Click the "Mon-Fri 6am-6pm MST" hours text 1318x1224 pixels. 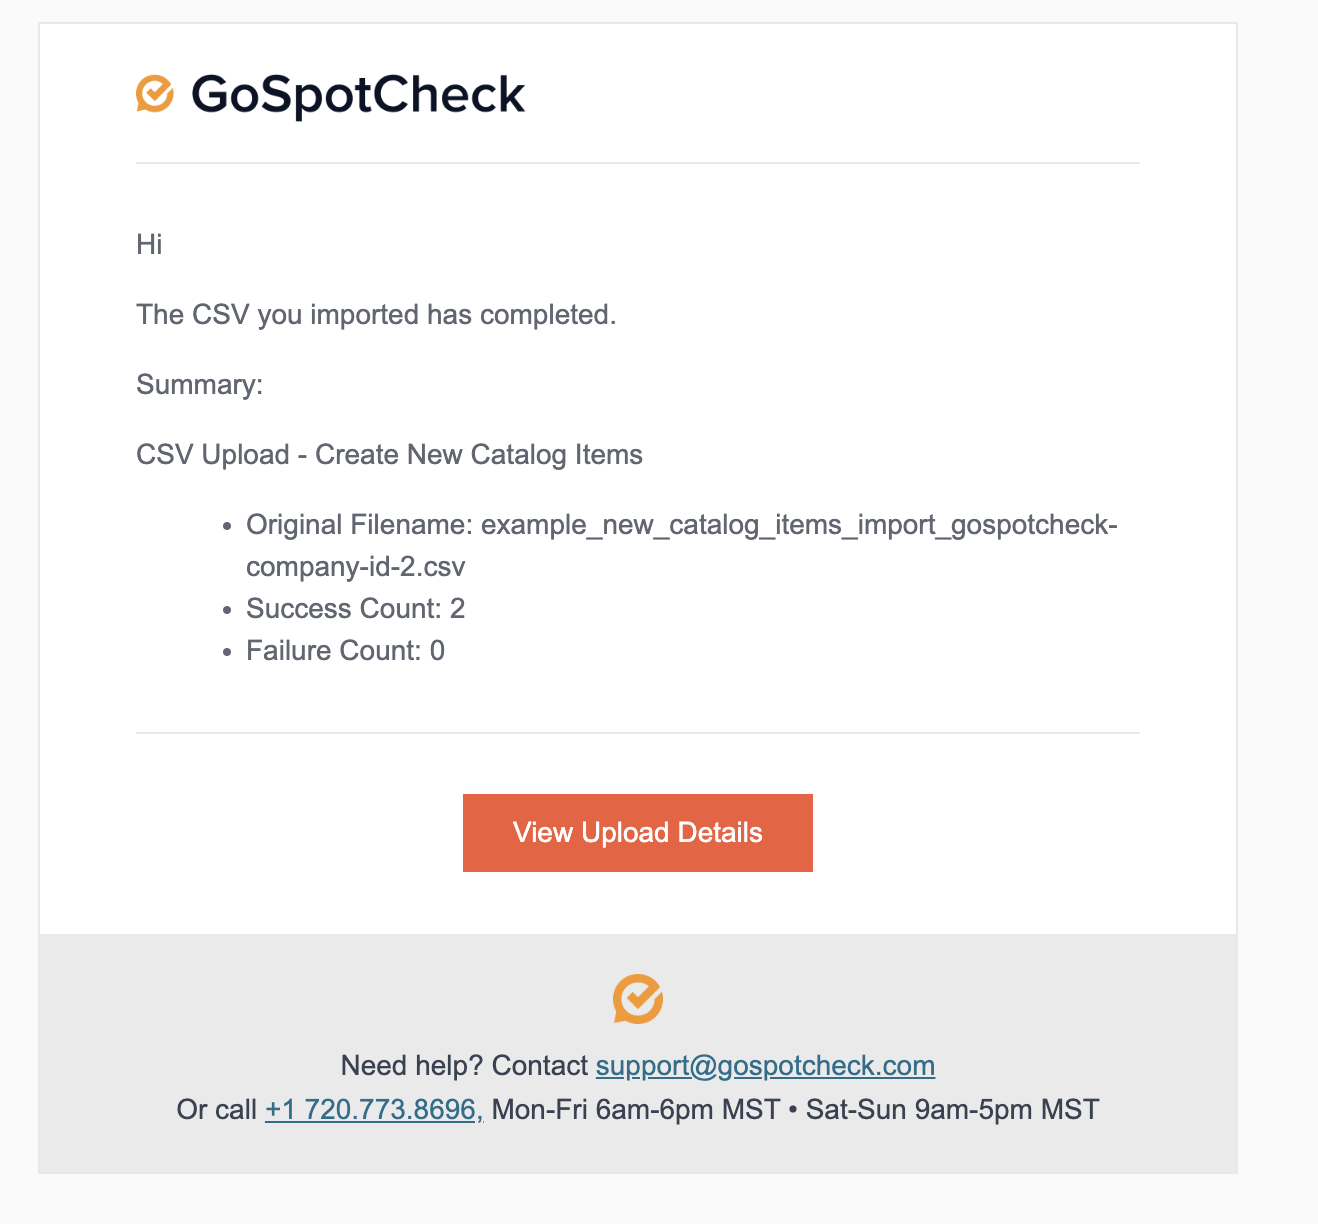pyautogui.click(x=636, y=1110)
